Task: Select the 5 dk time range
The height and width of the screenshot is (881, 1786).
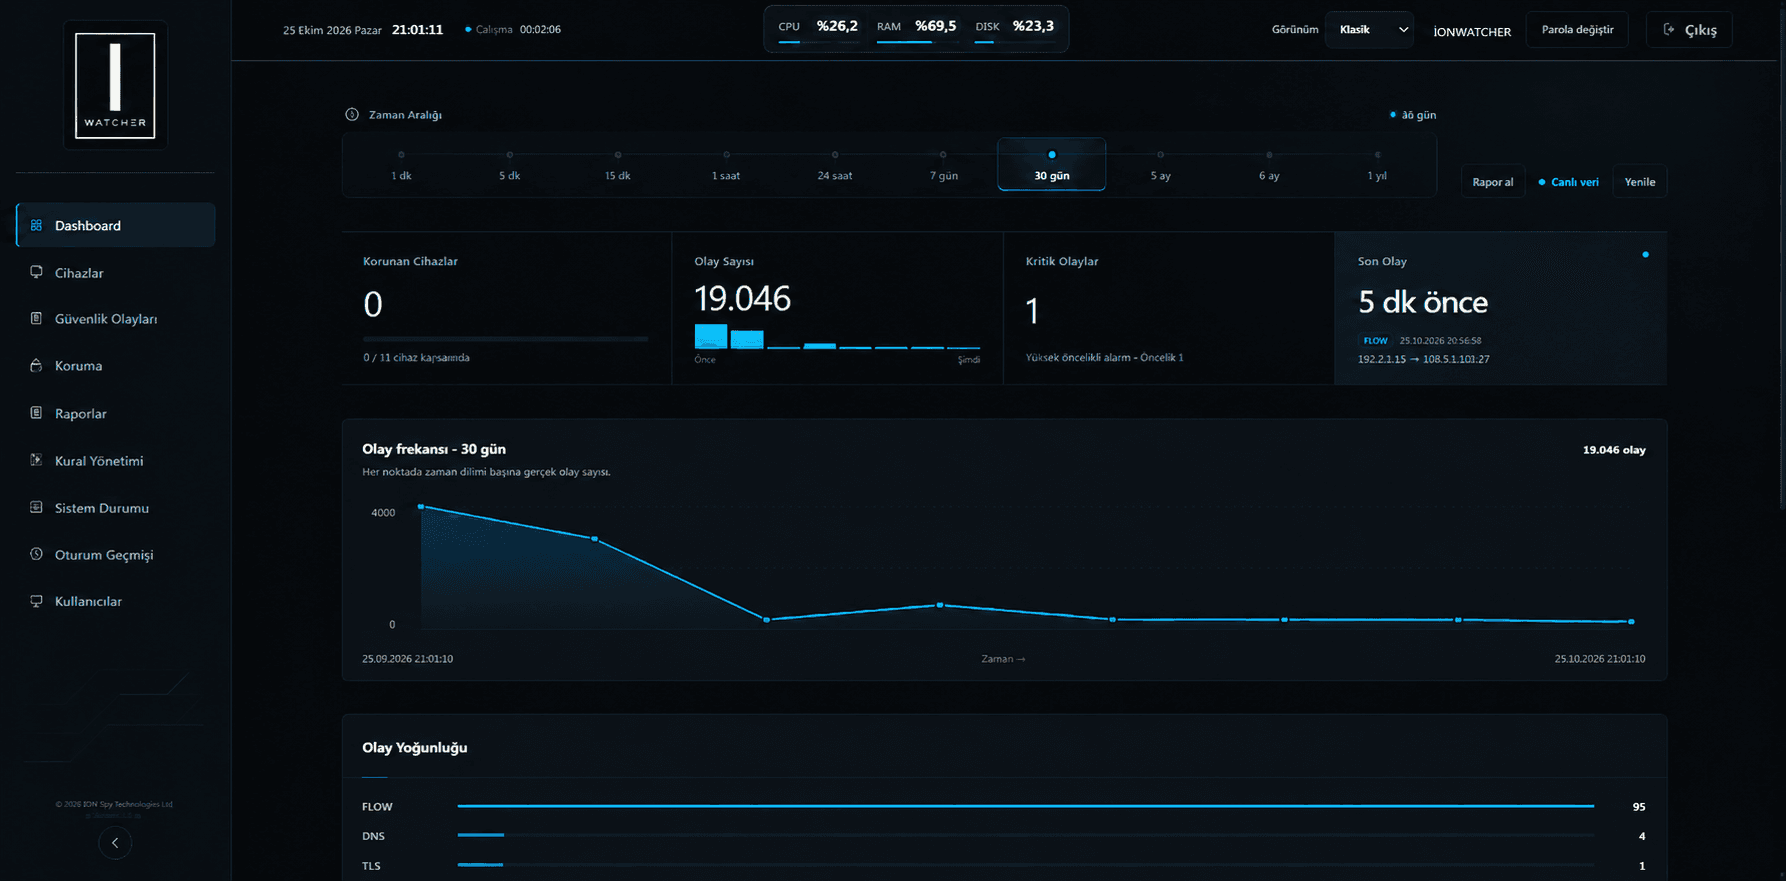Action: point(510,165)
